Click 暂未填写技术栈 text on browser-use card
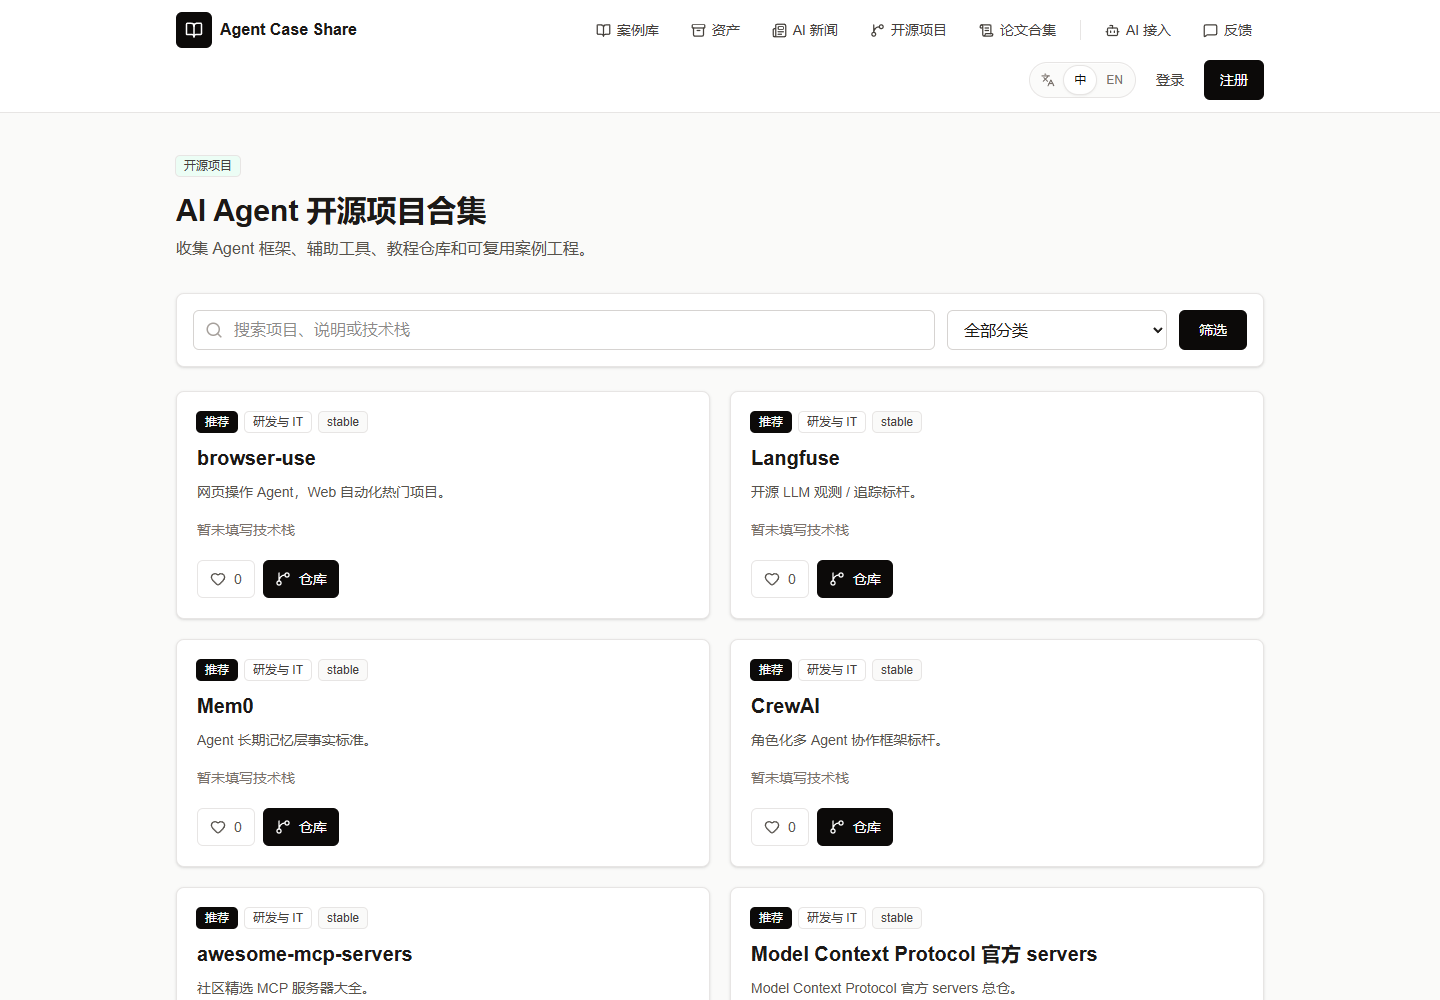 pos(246,530)
